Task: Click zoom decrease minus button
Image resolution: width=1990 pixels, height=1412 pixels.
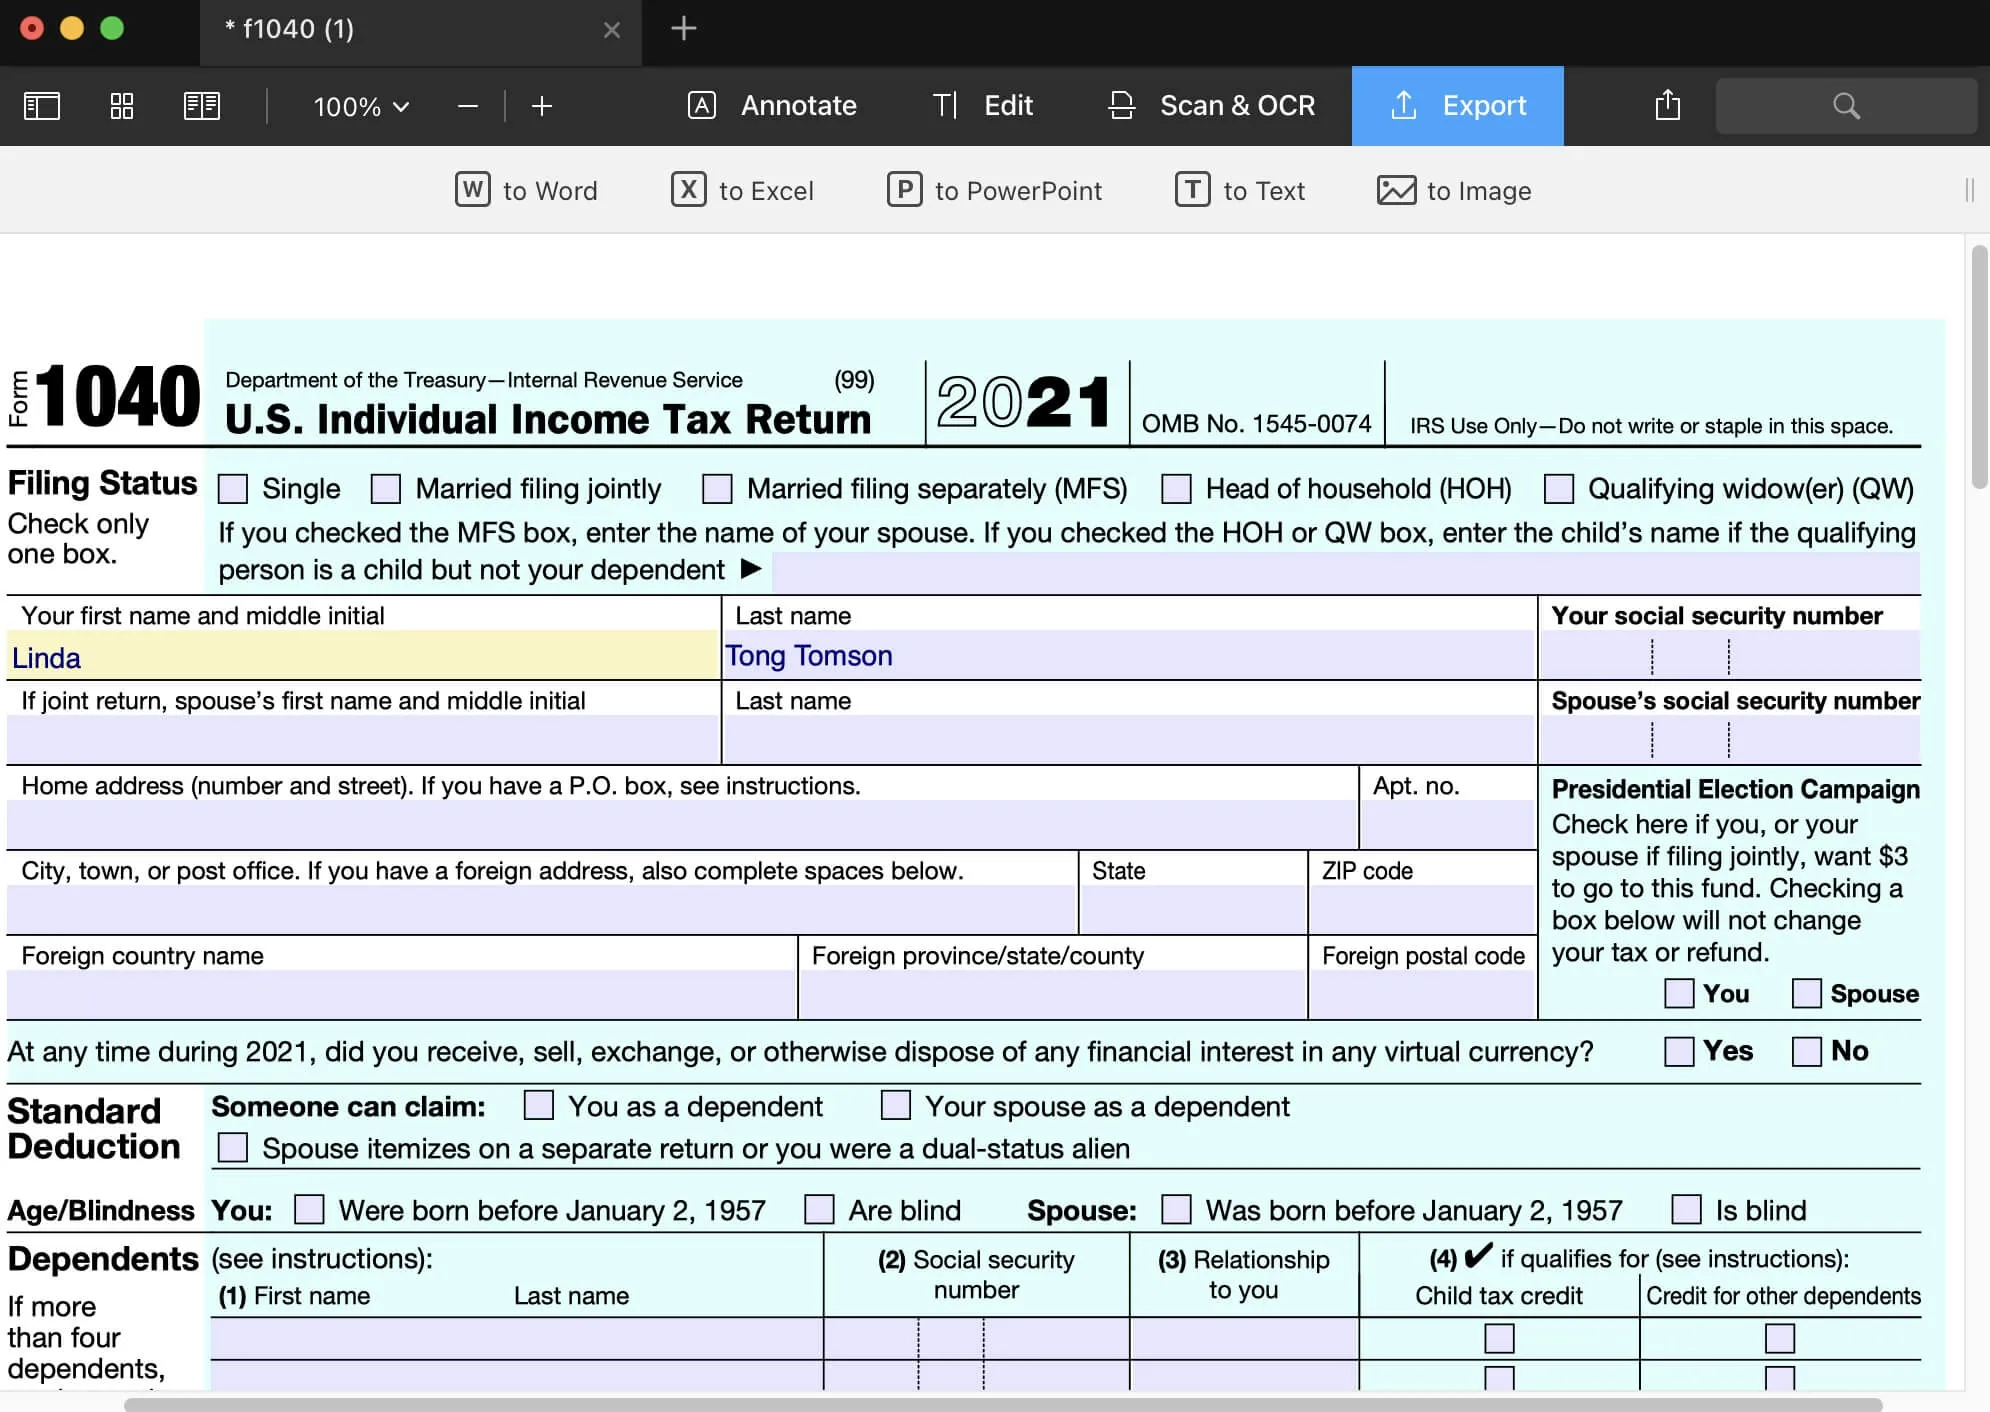Action: coord(468,105)
